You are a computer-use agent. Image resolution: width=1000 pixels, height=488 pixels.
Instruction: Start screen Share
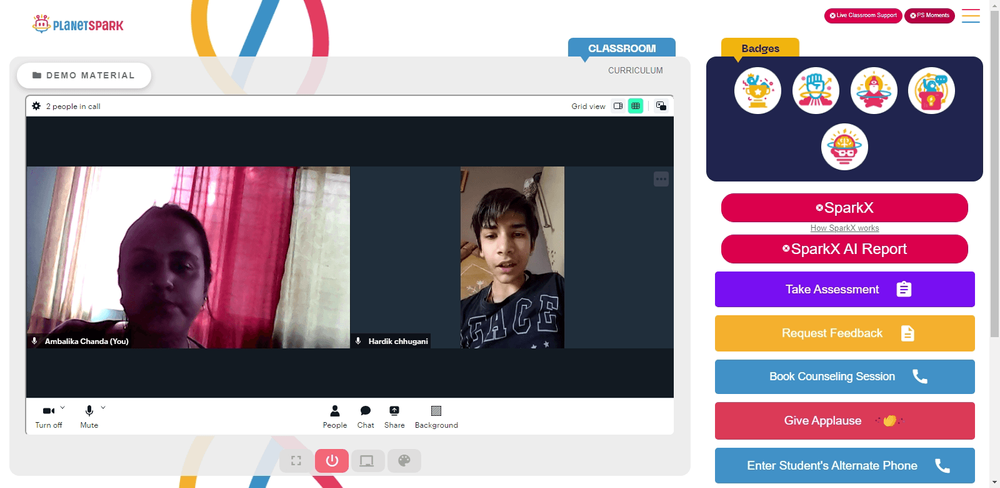point(394,417)
